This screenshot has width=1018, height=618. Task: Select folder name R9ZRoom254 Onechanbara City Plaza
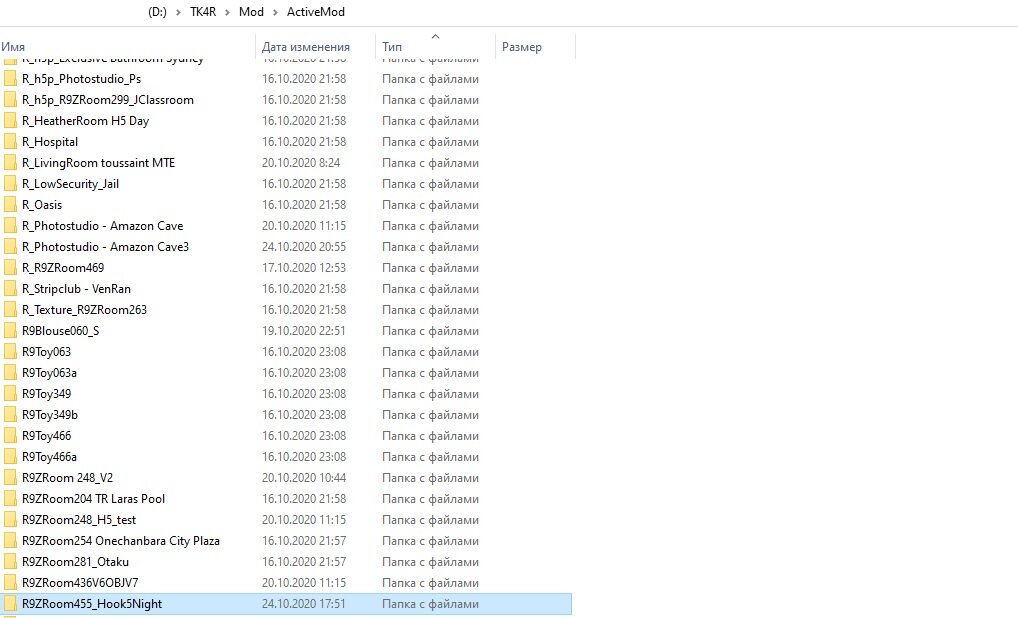click(121, 541)
